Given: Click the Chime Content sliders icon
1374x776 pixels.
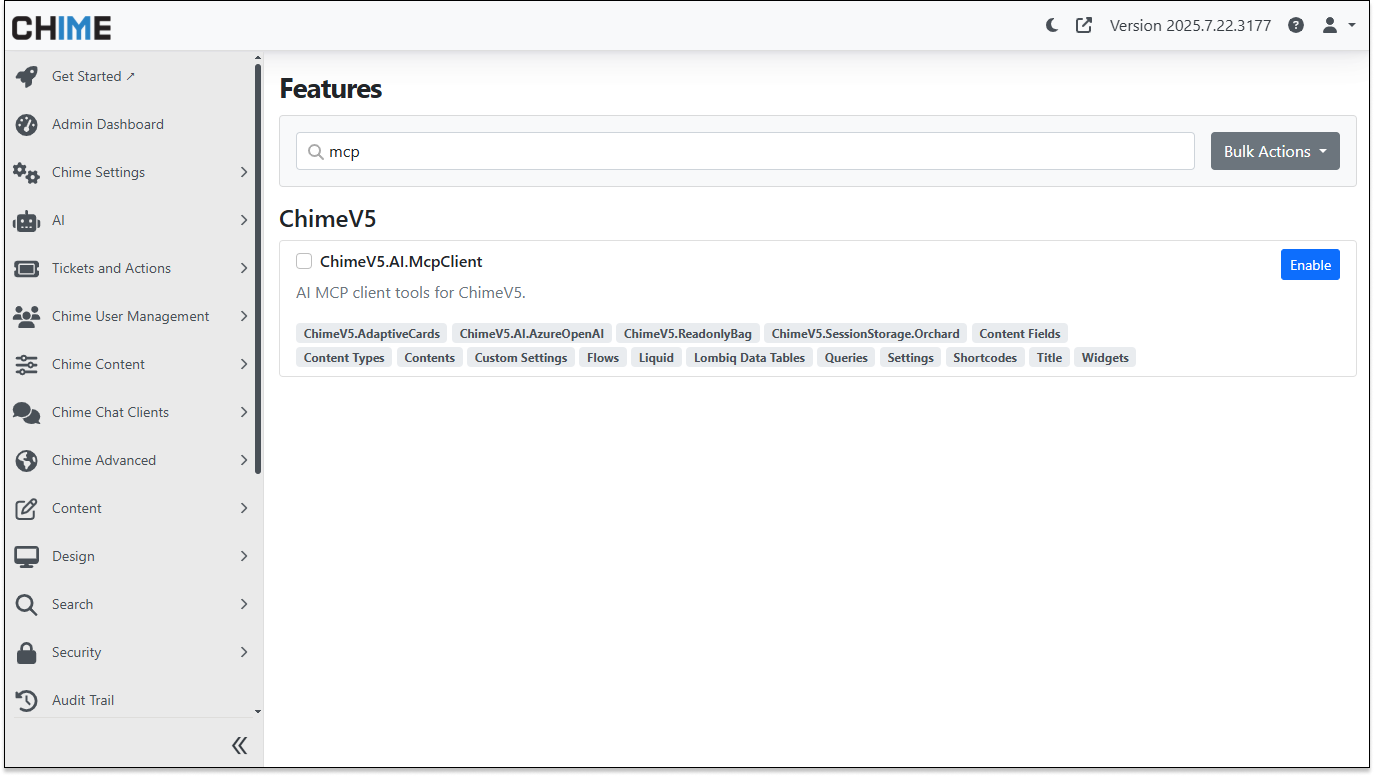Looking at the screenshot, I should [27, 364].
